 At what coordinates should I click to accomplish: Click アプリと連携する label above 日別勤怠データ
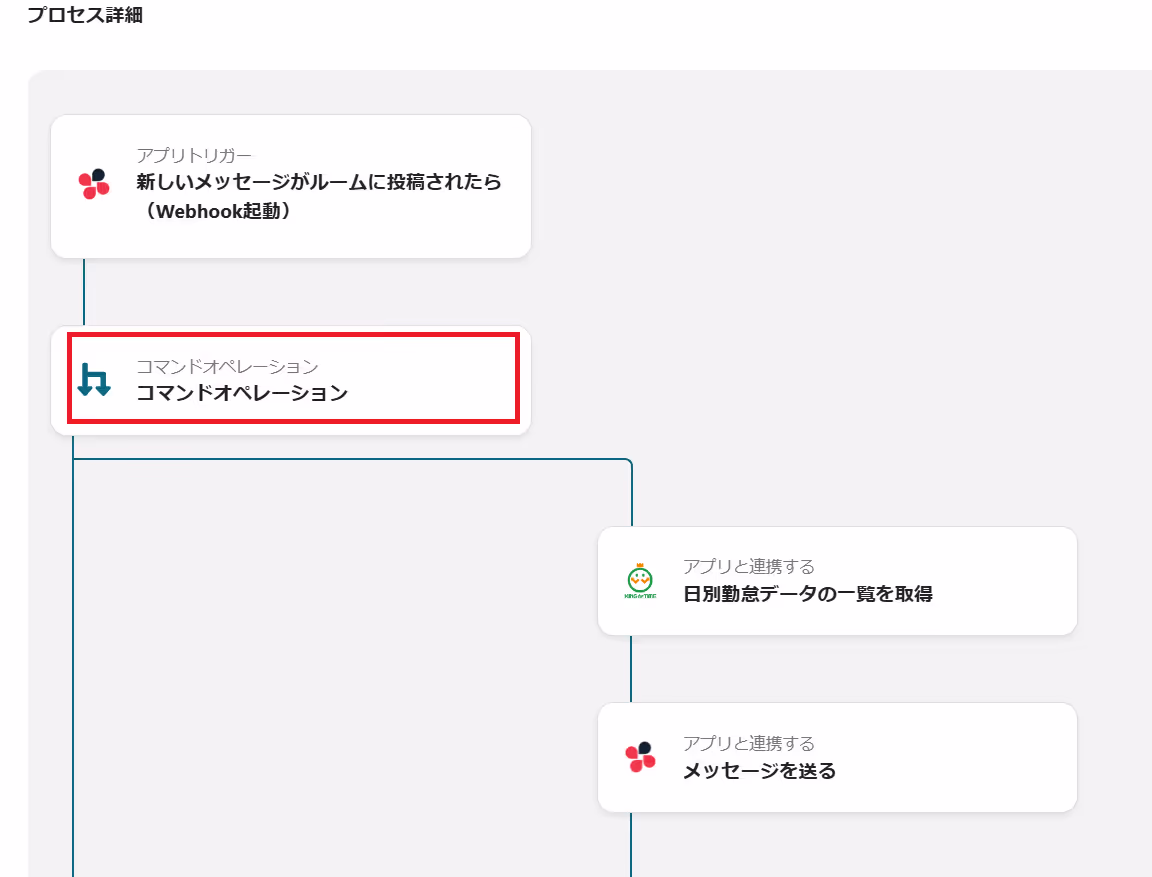pyautogui.click(x=749, y=566)
